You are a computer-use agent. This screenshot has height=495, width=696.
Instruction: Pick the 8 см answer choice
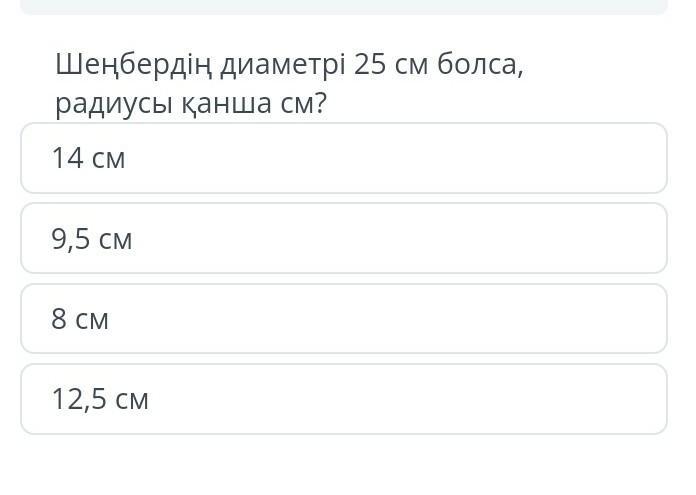[x=343, y=319]
